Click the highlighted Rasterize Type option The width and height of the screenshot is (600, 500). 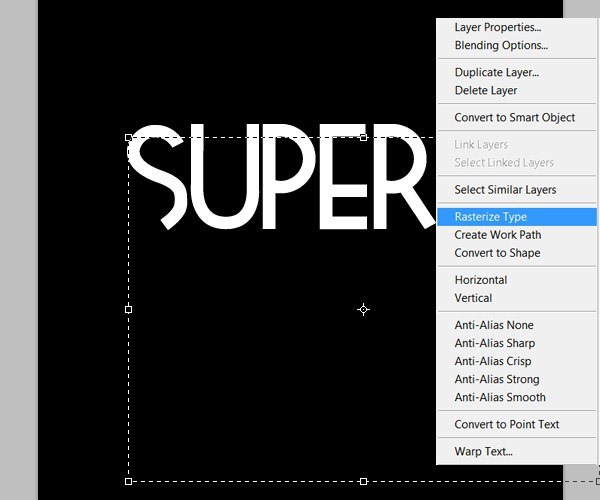[x=490, y=216]
